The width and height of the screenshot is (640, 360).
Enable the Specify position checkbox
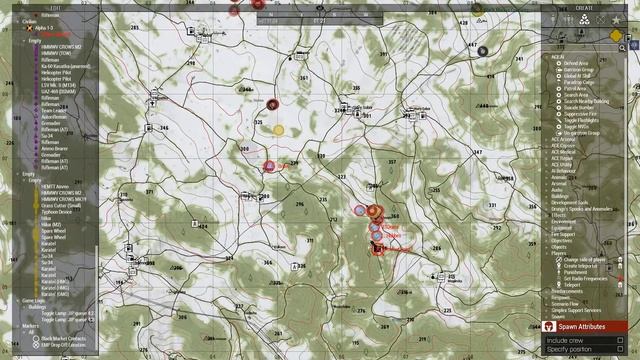pos(620,349)
